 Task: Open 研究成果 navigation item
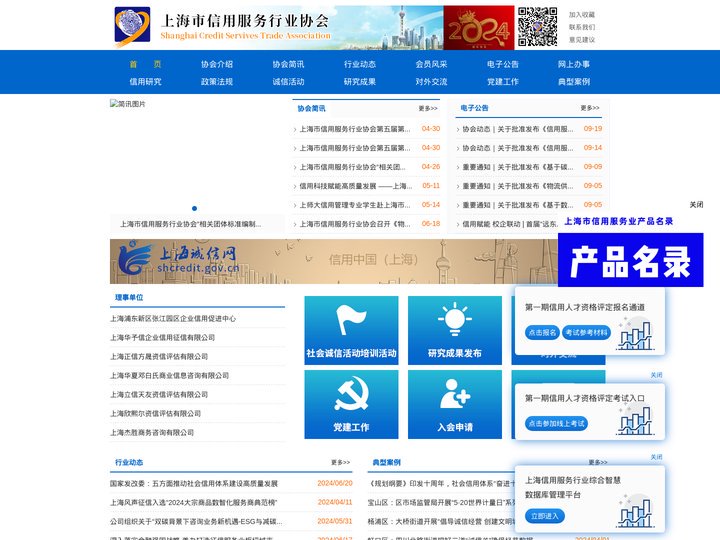[x=360, y=82]
